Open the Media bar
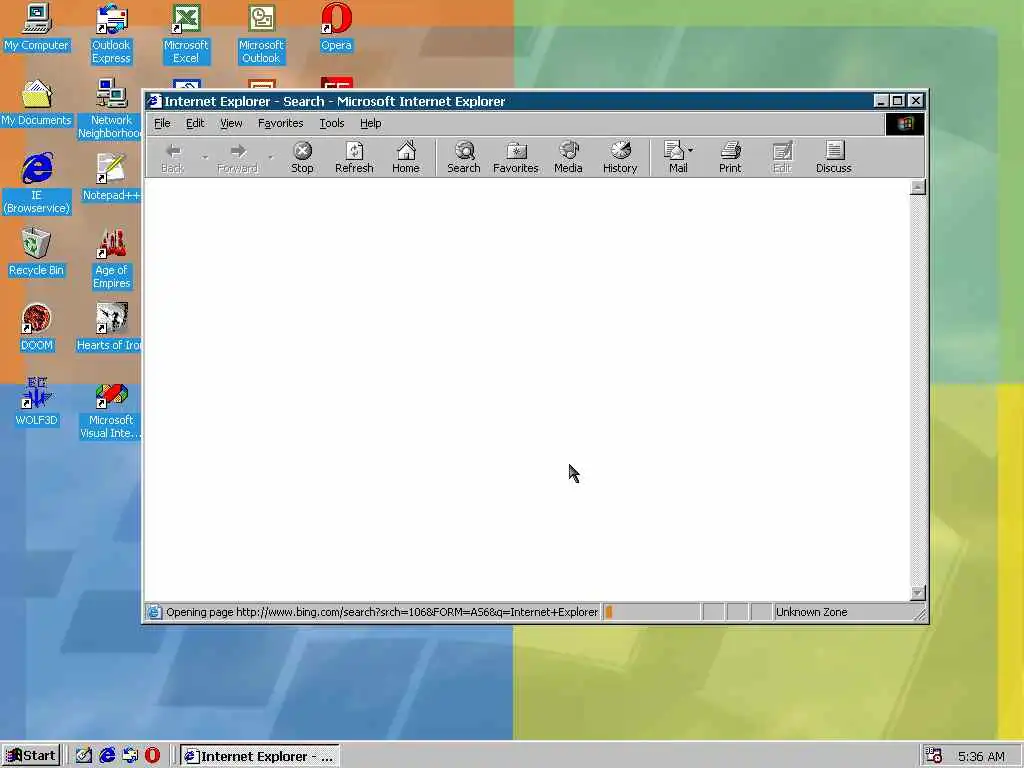The height and width of the screenshot is (768, 1024). point(568,157)
